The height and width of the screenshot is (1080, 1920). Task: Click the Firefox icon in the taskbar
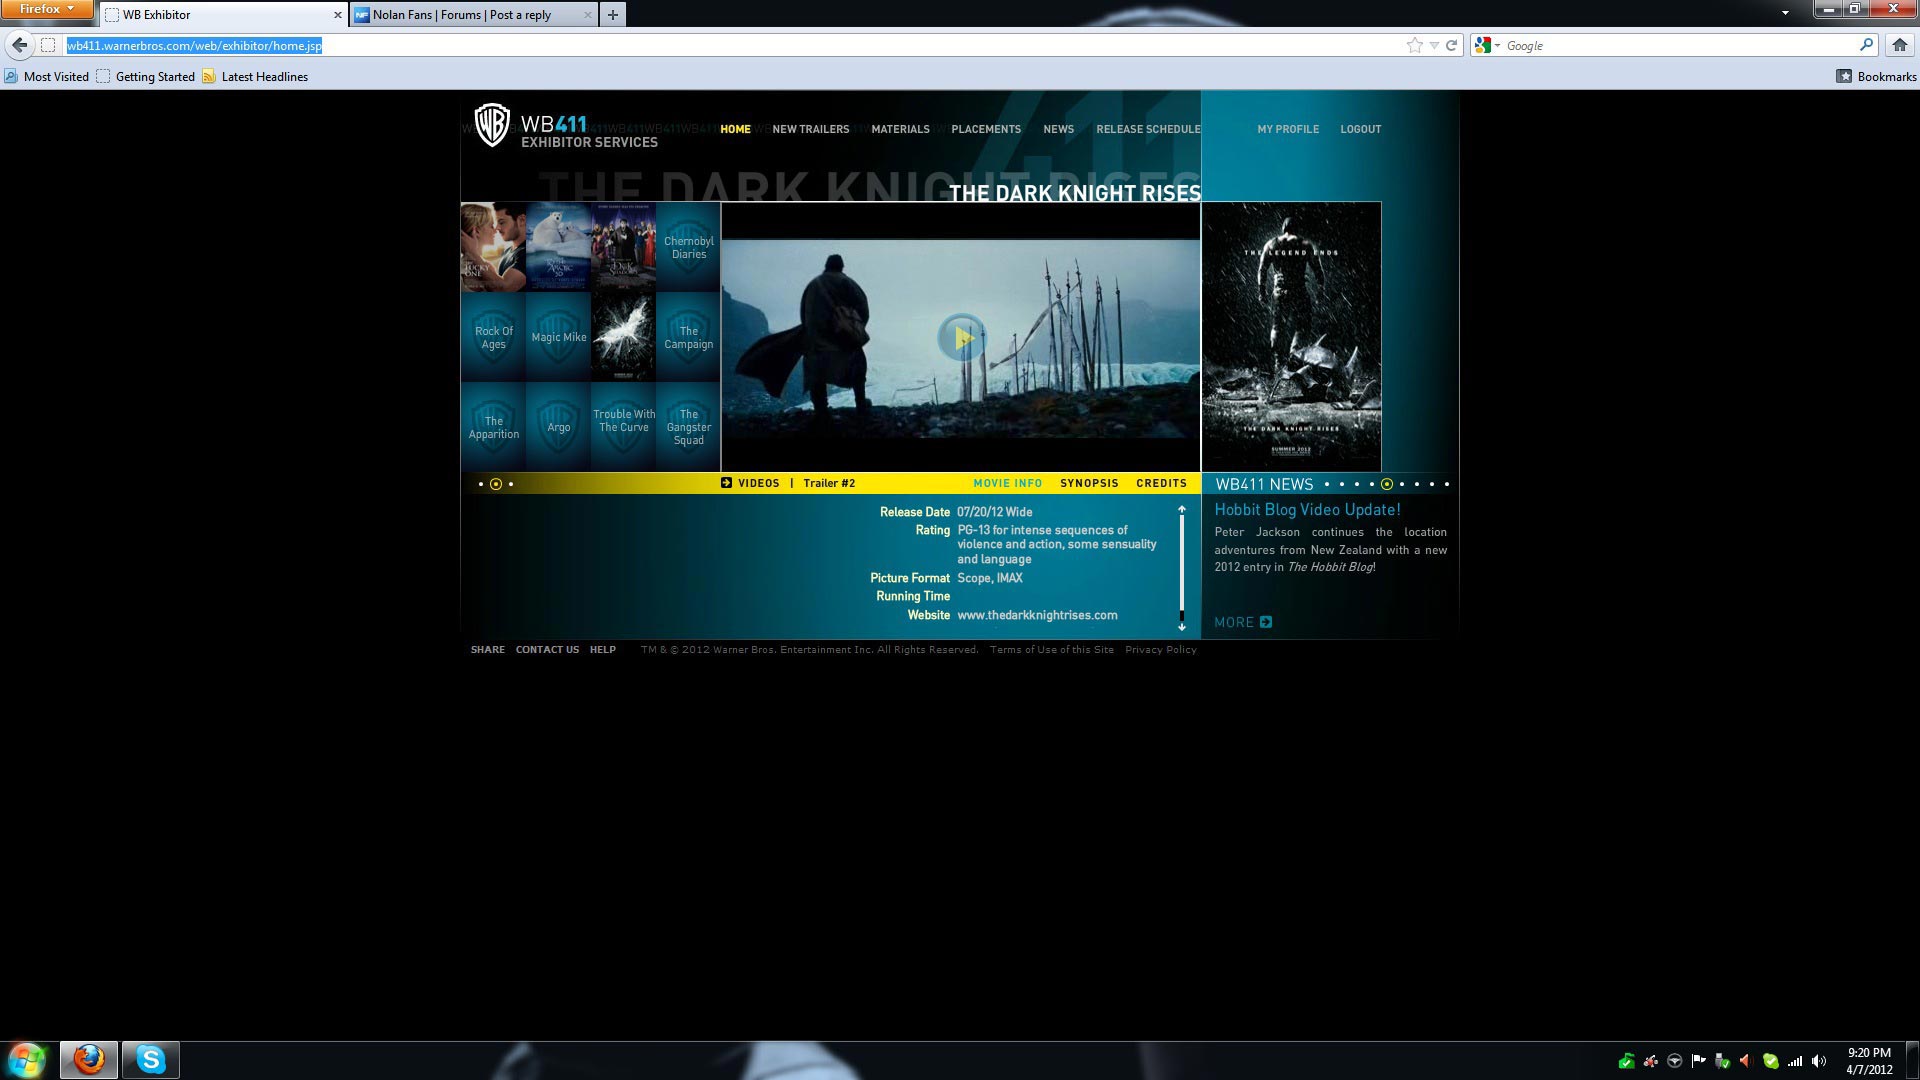click(89, 1059)
